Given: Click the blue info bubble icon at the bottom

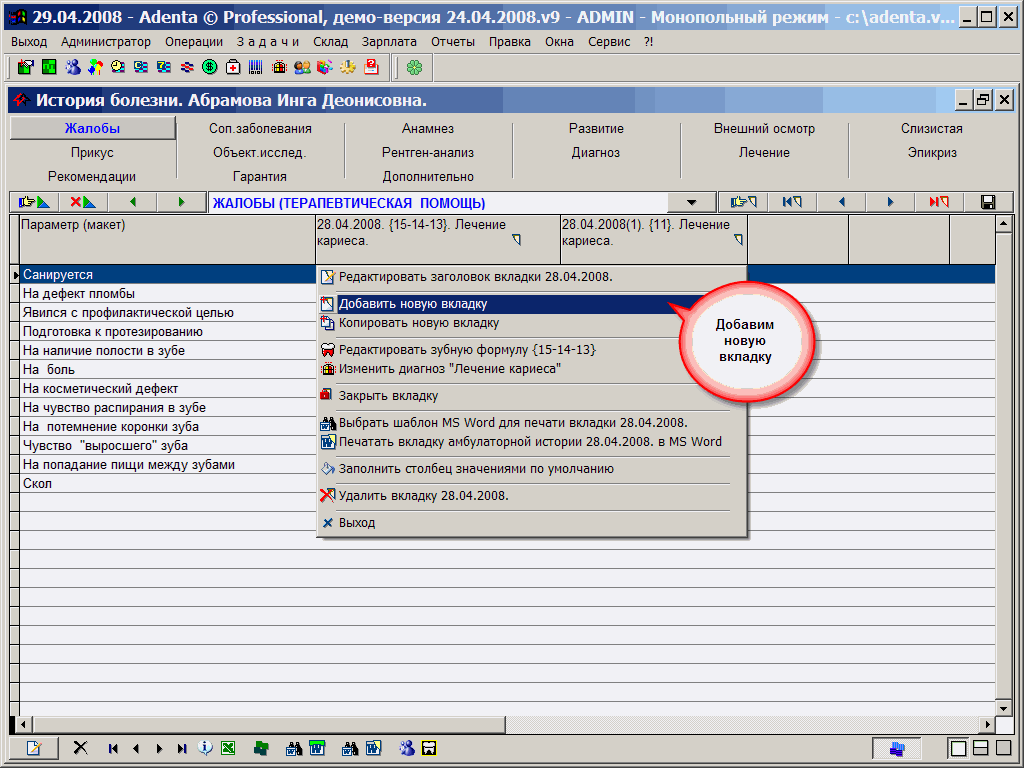Looking at the screenshot, I should (206, 748).
